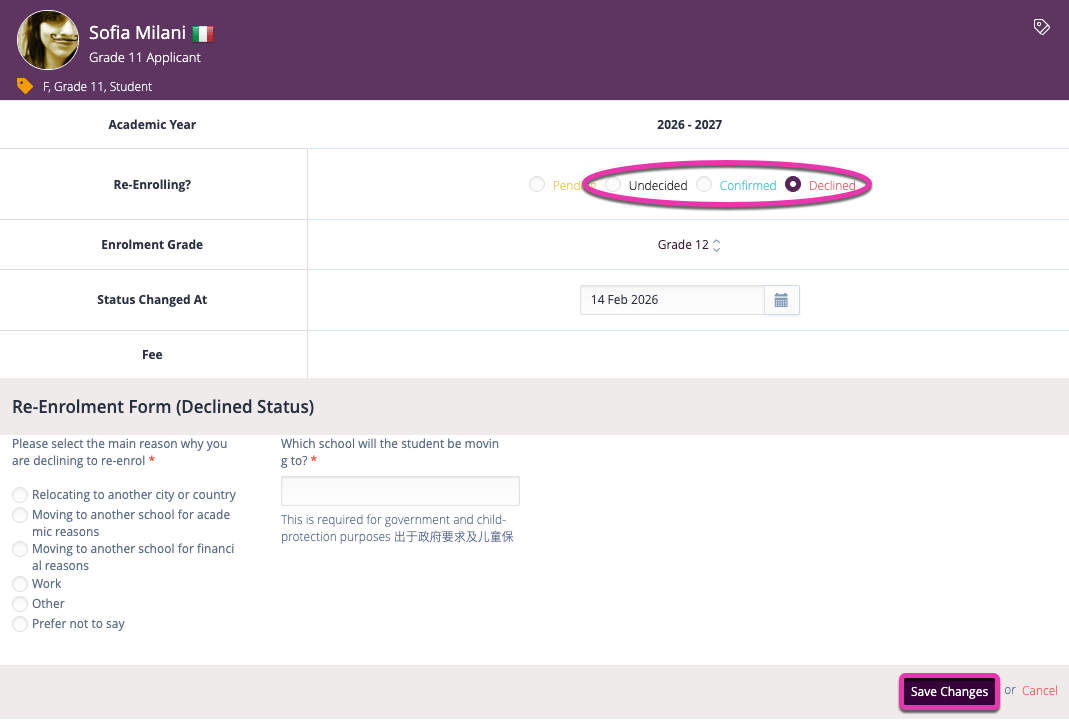The image size is (1069, 720).
Task: Select the Declined radio button
Action: [x=793, y=184]
